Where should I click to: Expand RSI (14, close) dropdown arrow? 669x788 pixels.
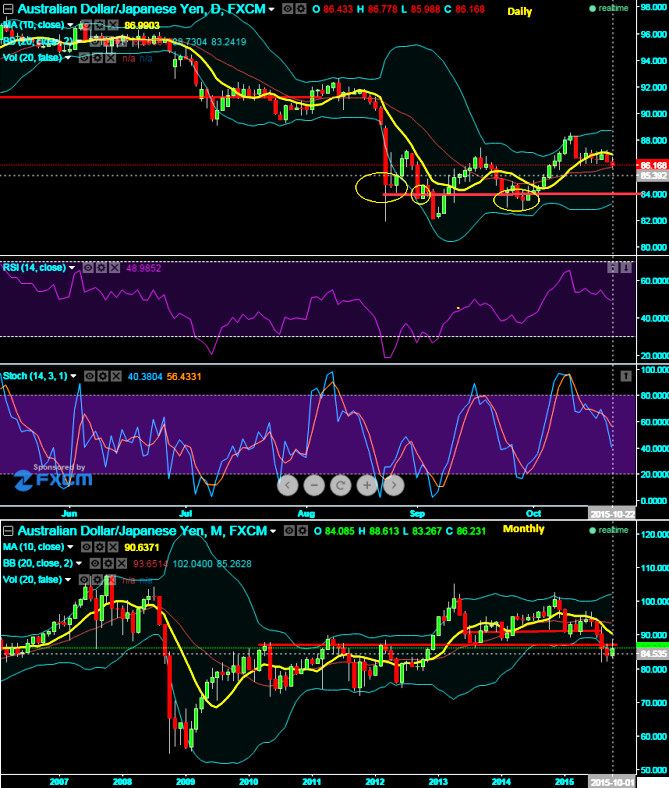(72, 268)
